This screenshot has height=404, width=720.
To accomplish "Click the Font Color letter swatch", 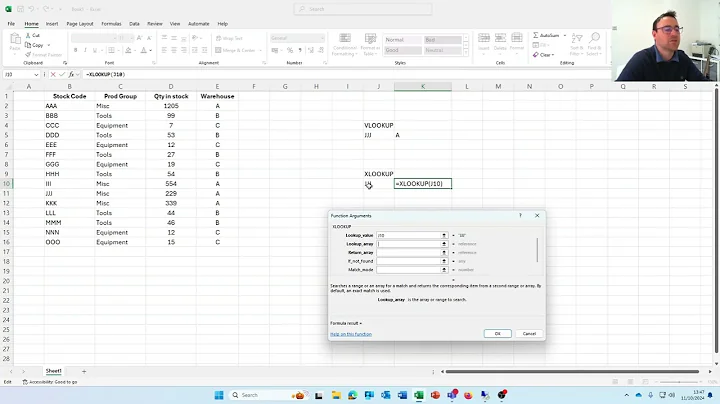I will pos(144,50).
